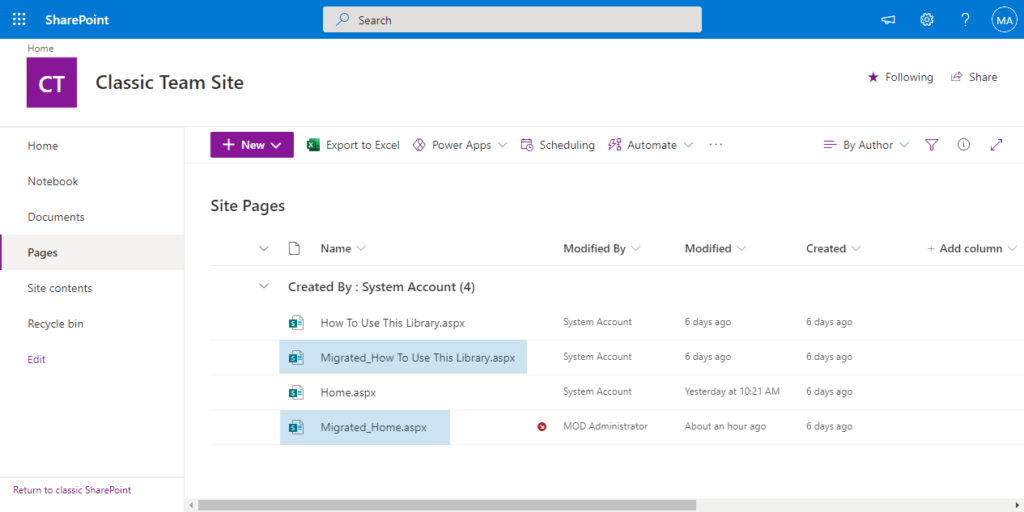This screenshot has height=512, width=1024.
Task: Click the red checked-out icon on Migrated_Home.aspx
Action: (x=542, y=427)
